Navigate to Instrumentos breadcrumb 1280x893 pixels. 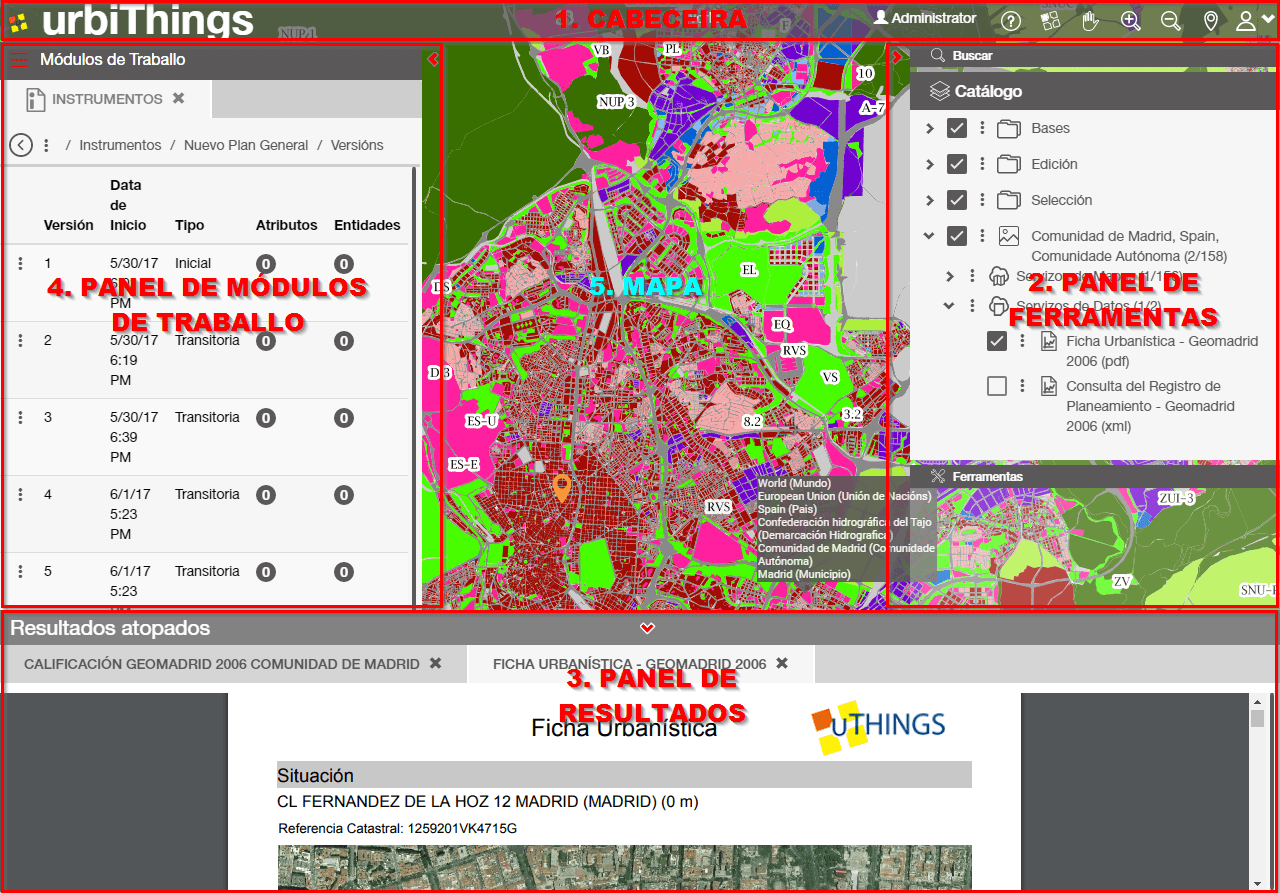coord(120,145)
